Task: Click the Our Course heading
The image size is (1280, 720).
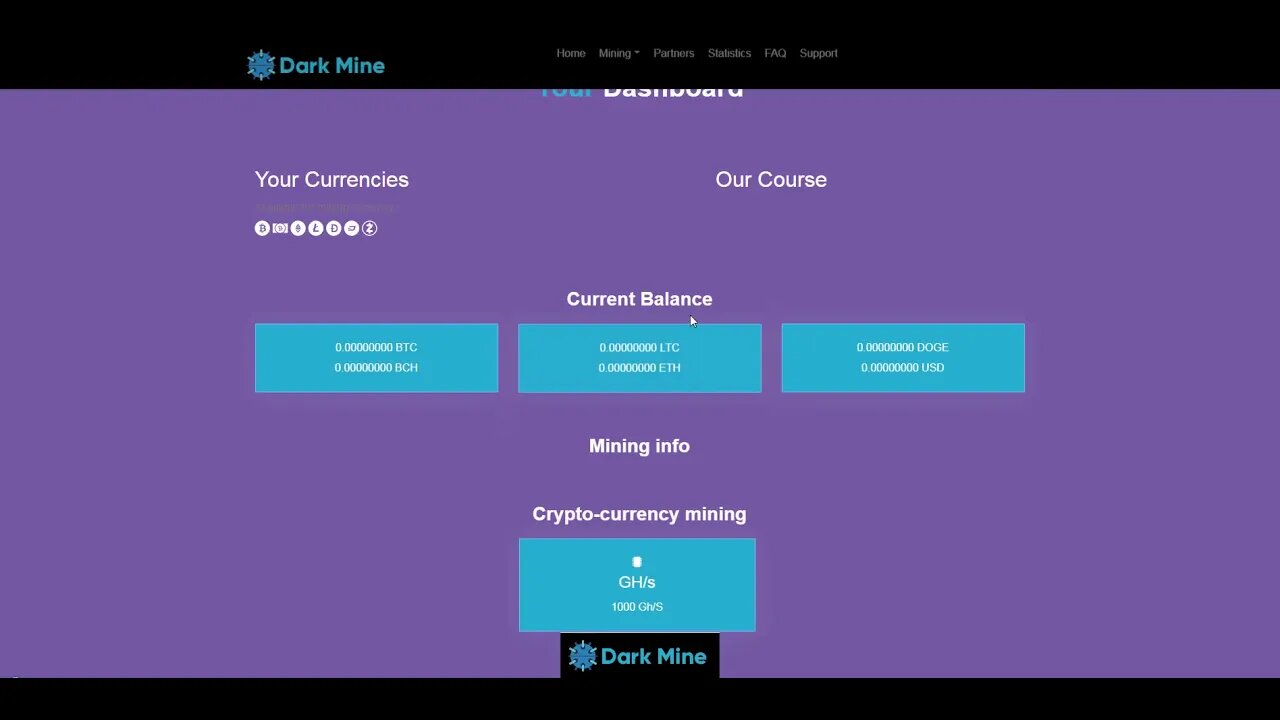Action: [771, 180]
